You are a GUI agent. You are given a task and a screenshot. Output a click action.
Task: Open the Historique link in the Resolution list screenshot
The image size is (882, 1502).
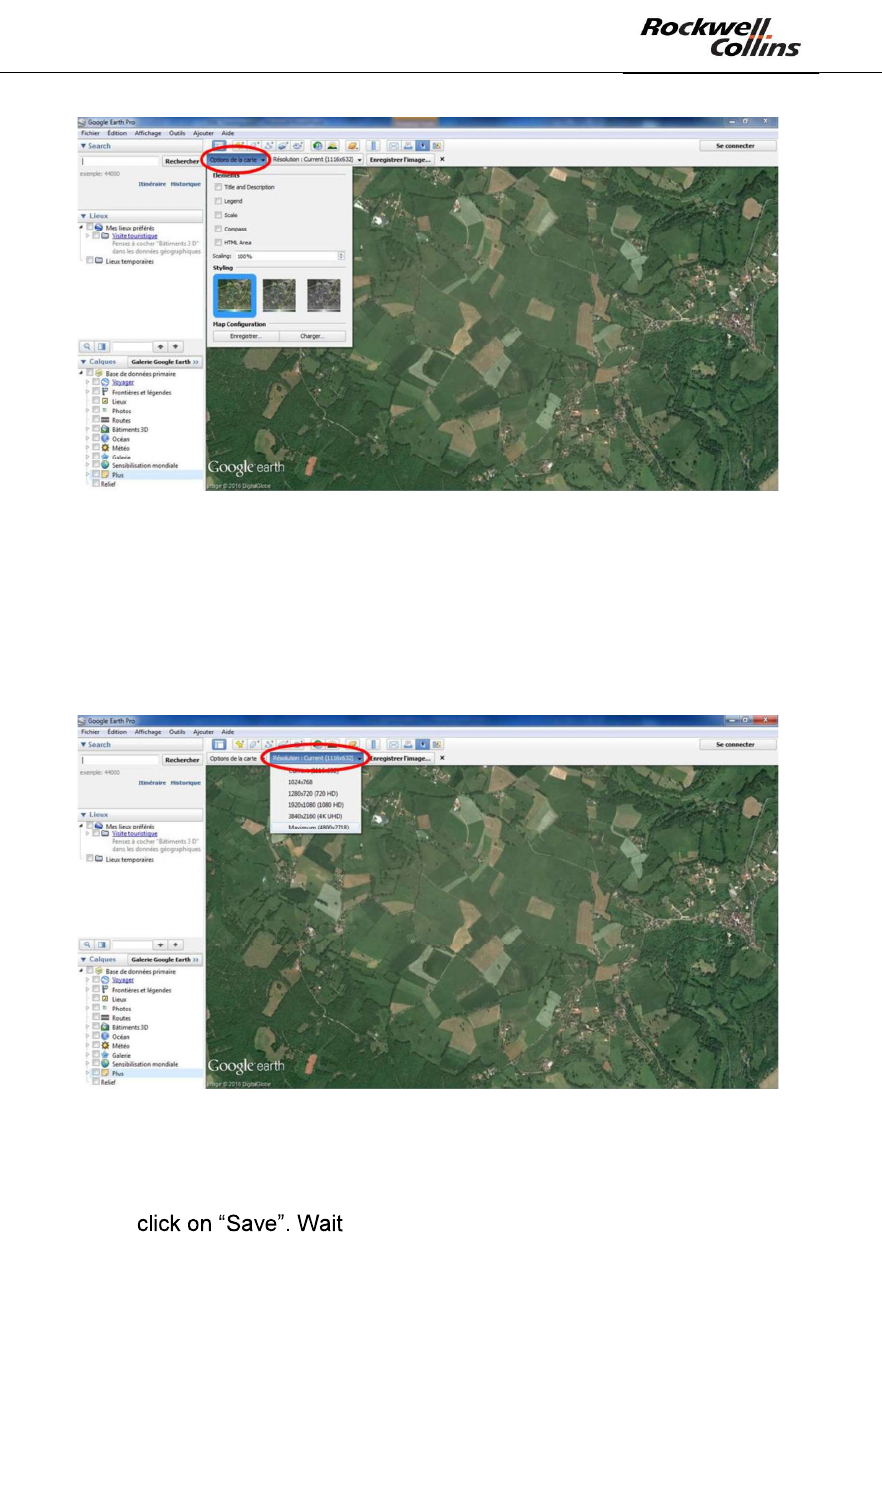[185, 783]
